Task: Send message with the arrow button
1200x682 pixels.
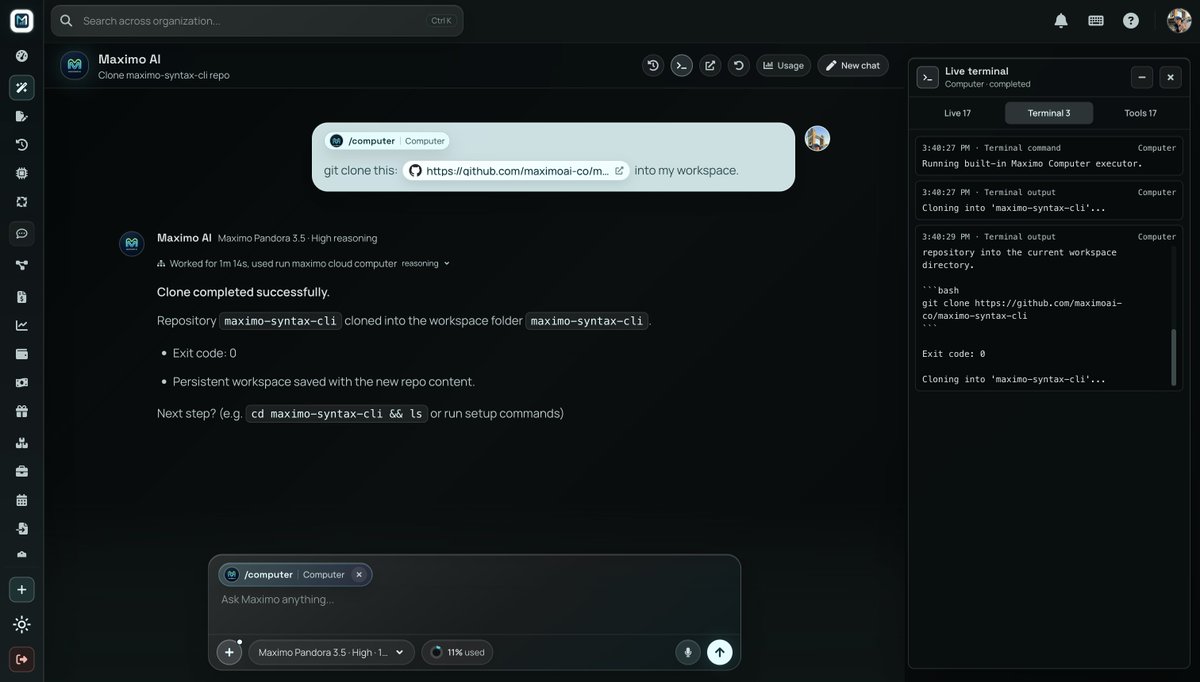Action: (x=719, y=652)
